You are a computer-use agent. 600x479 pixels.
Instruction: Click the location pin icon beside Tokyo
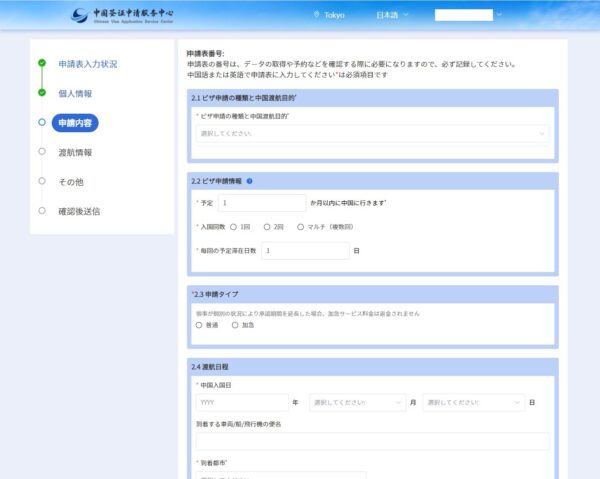317,15
